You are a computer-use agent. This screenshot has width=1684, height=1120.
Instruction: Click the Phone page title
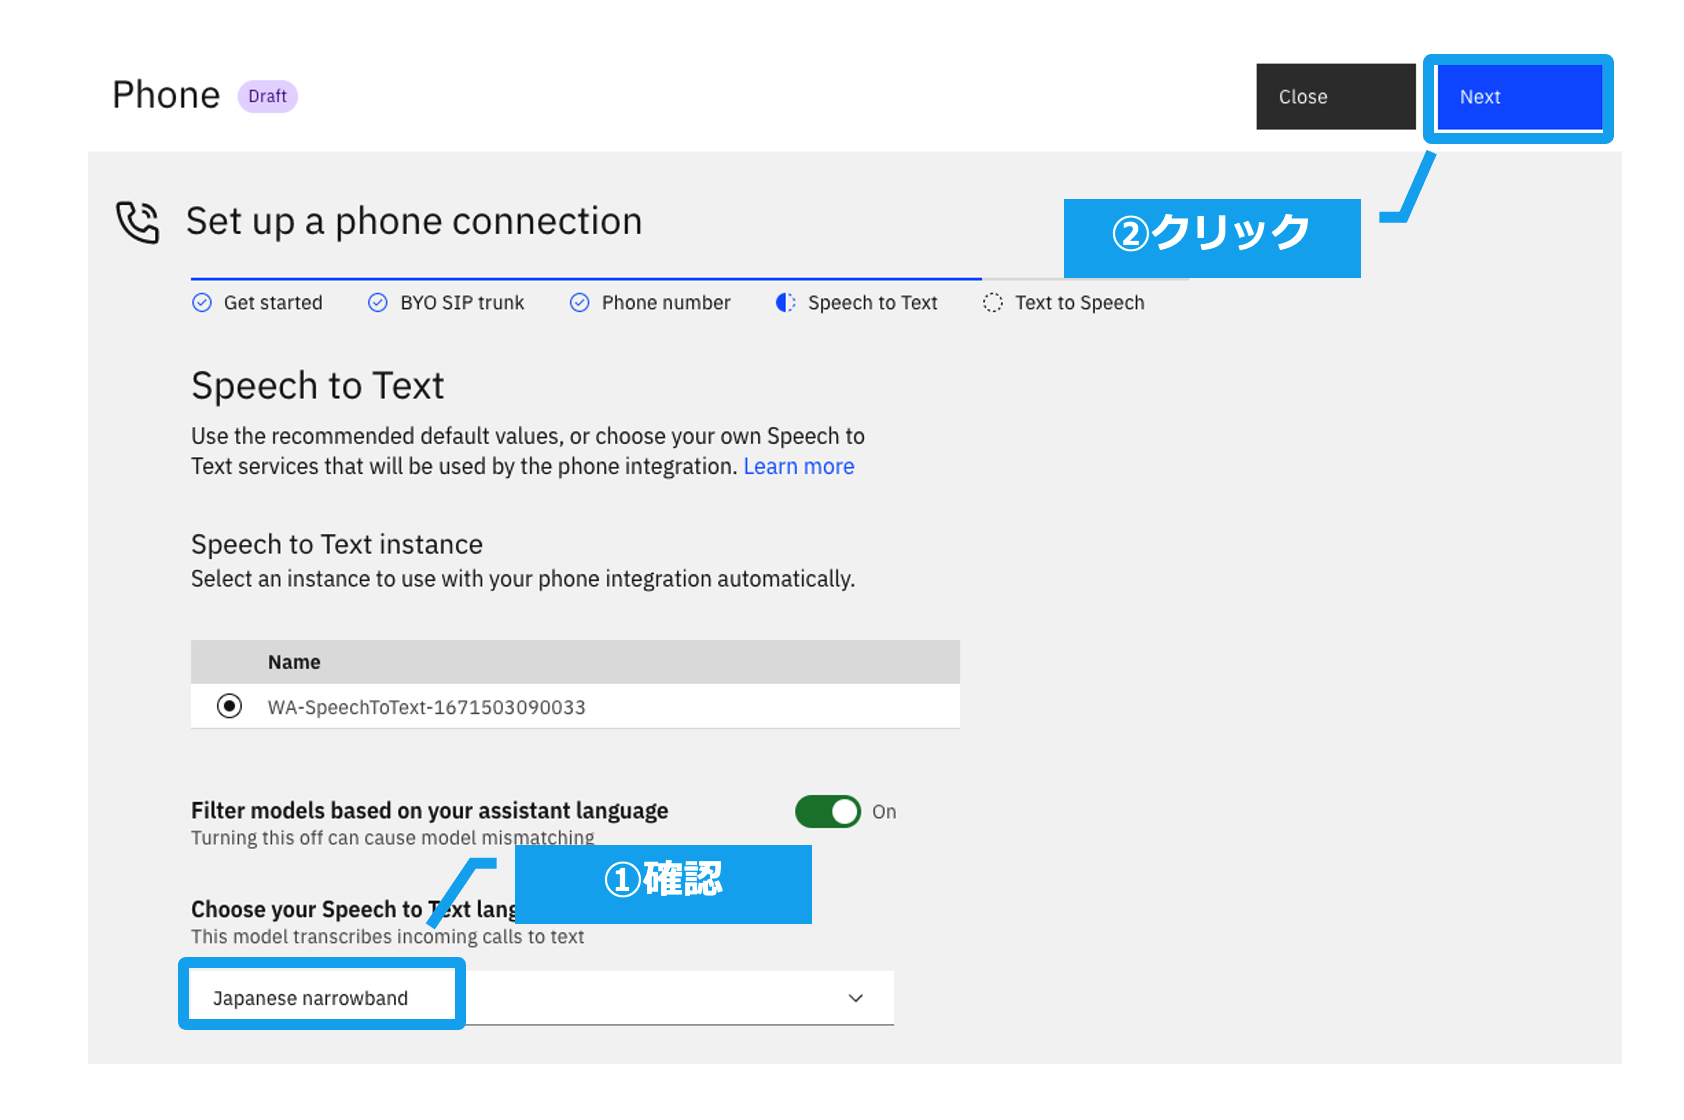click(x=166, y=96)
